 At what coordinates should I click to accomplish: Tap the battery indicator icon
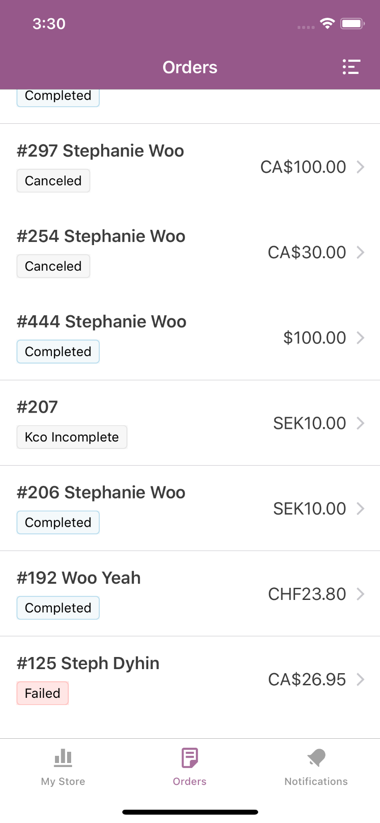pyautogui.click(x=352, y=24)
